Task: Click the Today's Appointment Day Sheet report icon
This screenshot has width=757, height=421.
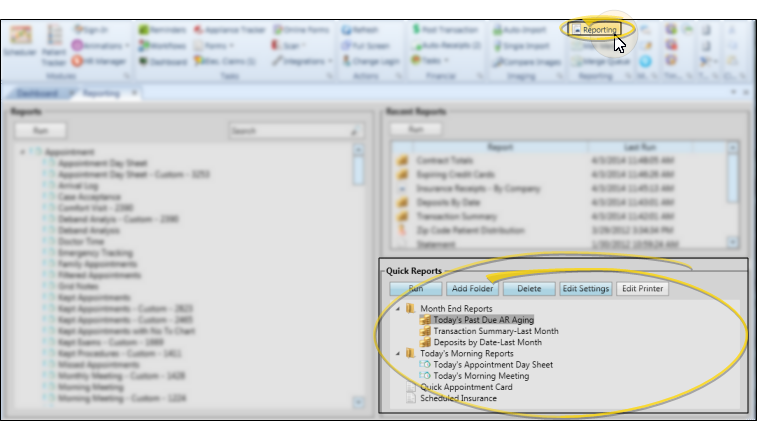Action: [425, 365]
